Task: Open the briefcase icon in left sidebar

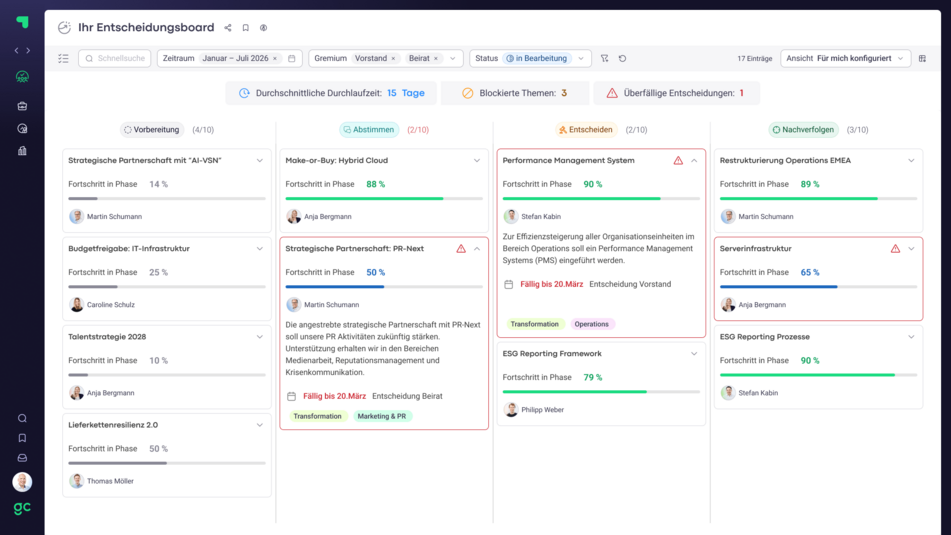Action: pyautogui.click(x=22, y=106)
